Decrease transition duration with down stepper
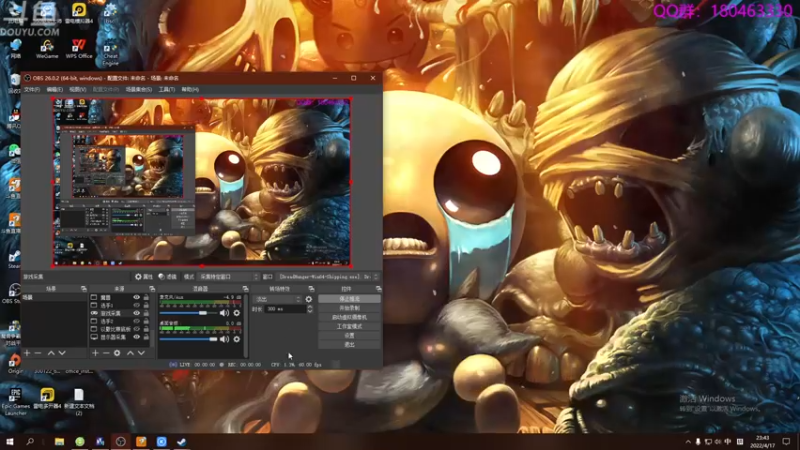Screen dimensions: 800x450 (310, 311)
